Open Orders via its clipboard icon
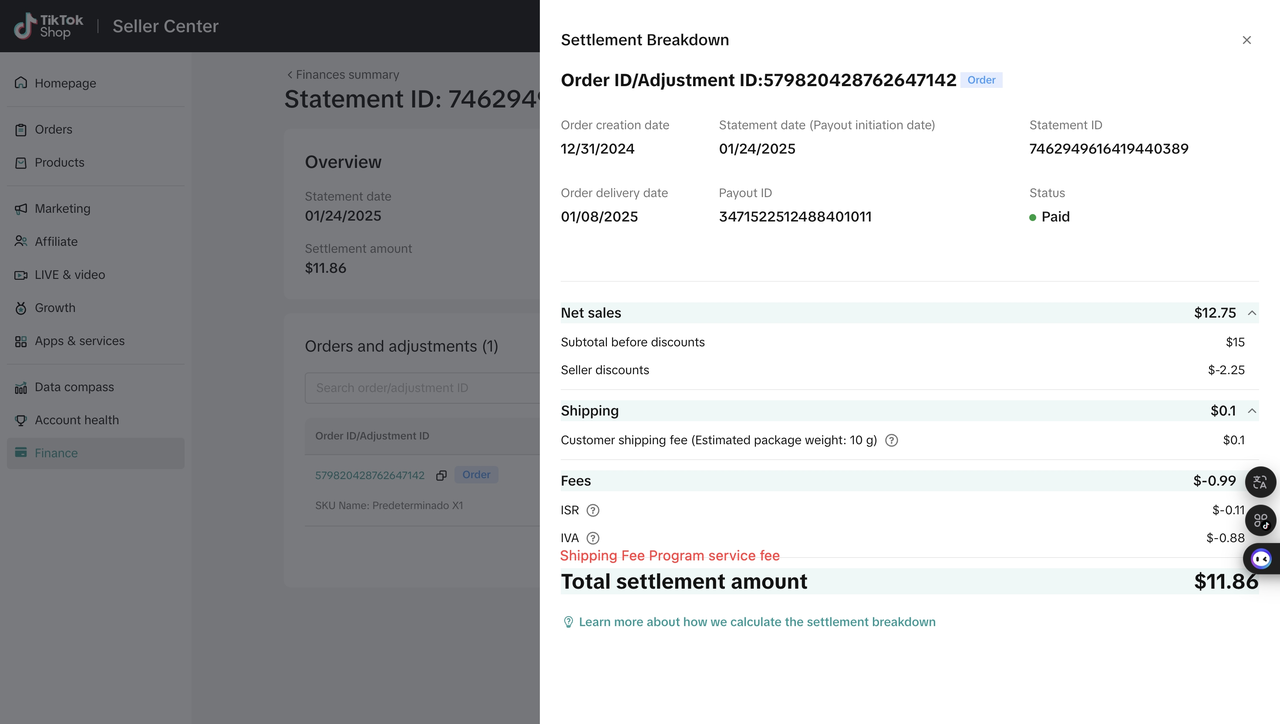The width and height of the screenshot is (1280, 724). (21, 129)
